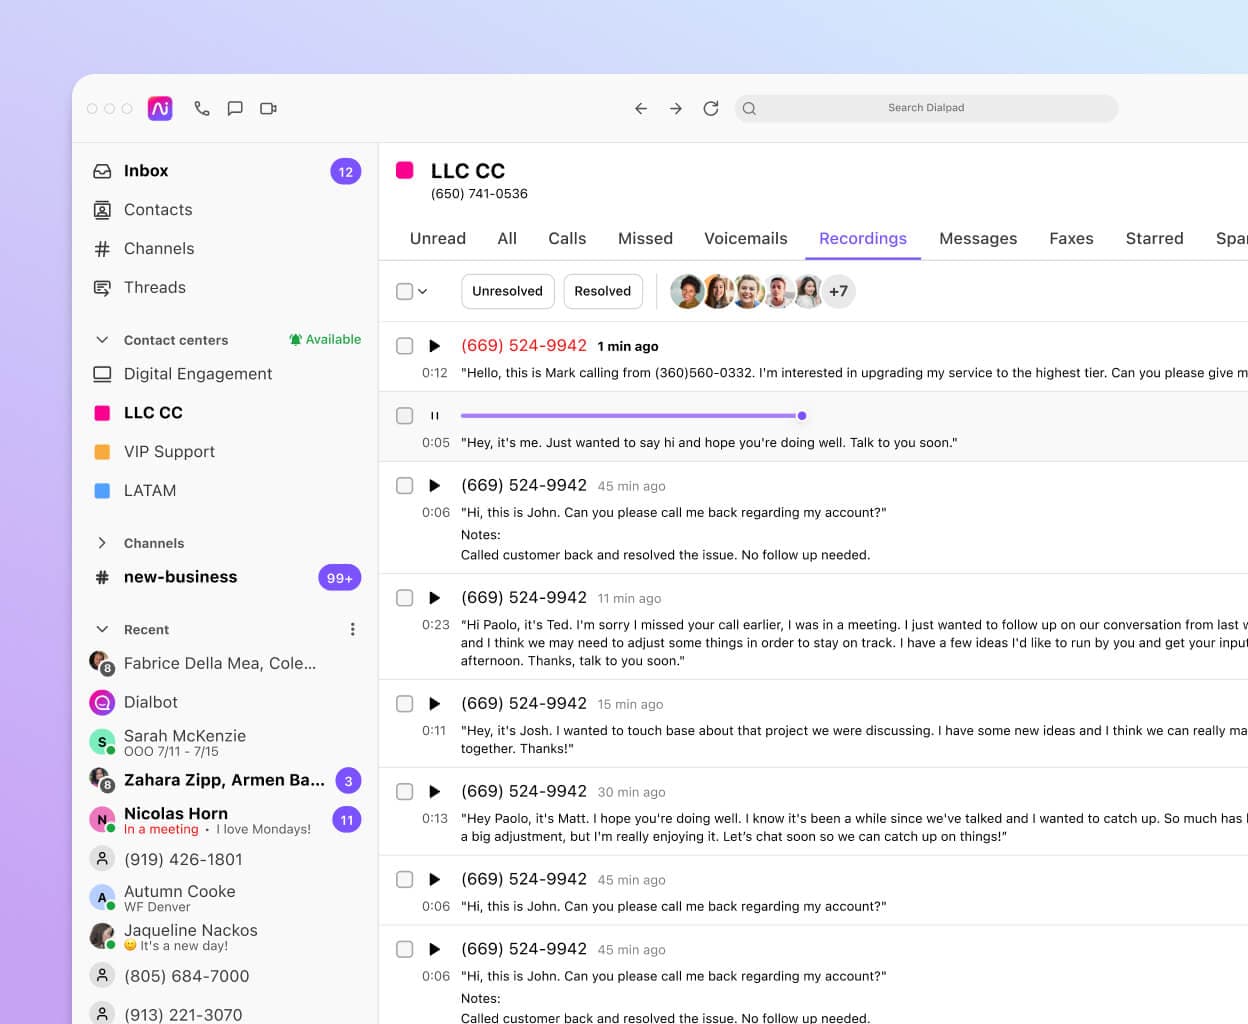This screenshot has width=1248, height=1024.
Task: Play the 1 min ago recording
Action: [434, 346]
